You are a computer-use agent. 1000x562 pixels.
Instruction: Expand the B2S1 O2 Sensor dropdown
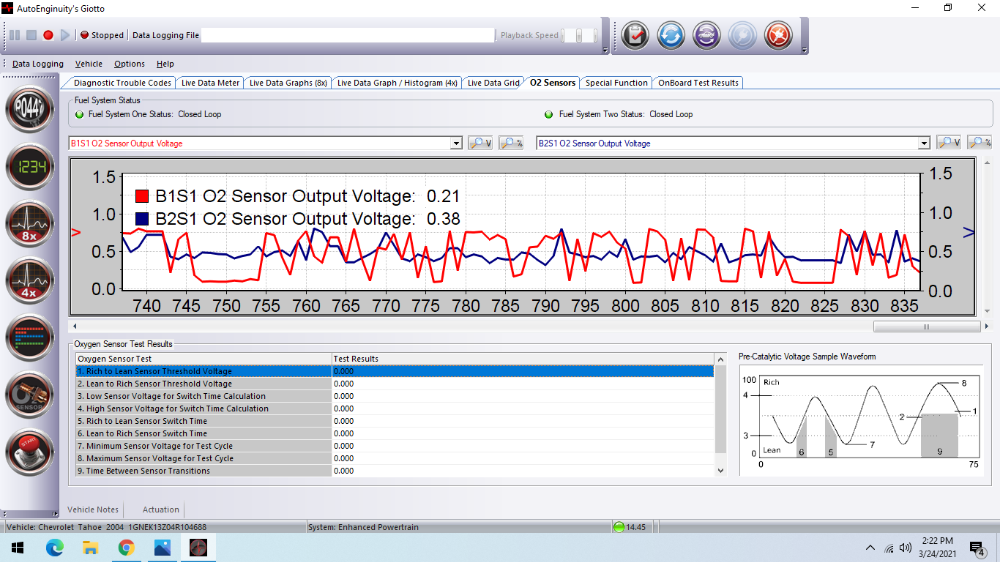[925, 143]
